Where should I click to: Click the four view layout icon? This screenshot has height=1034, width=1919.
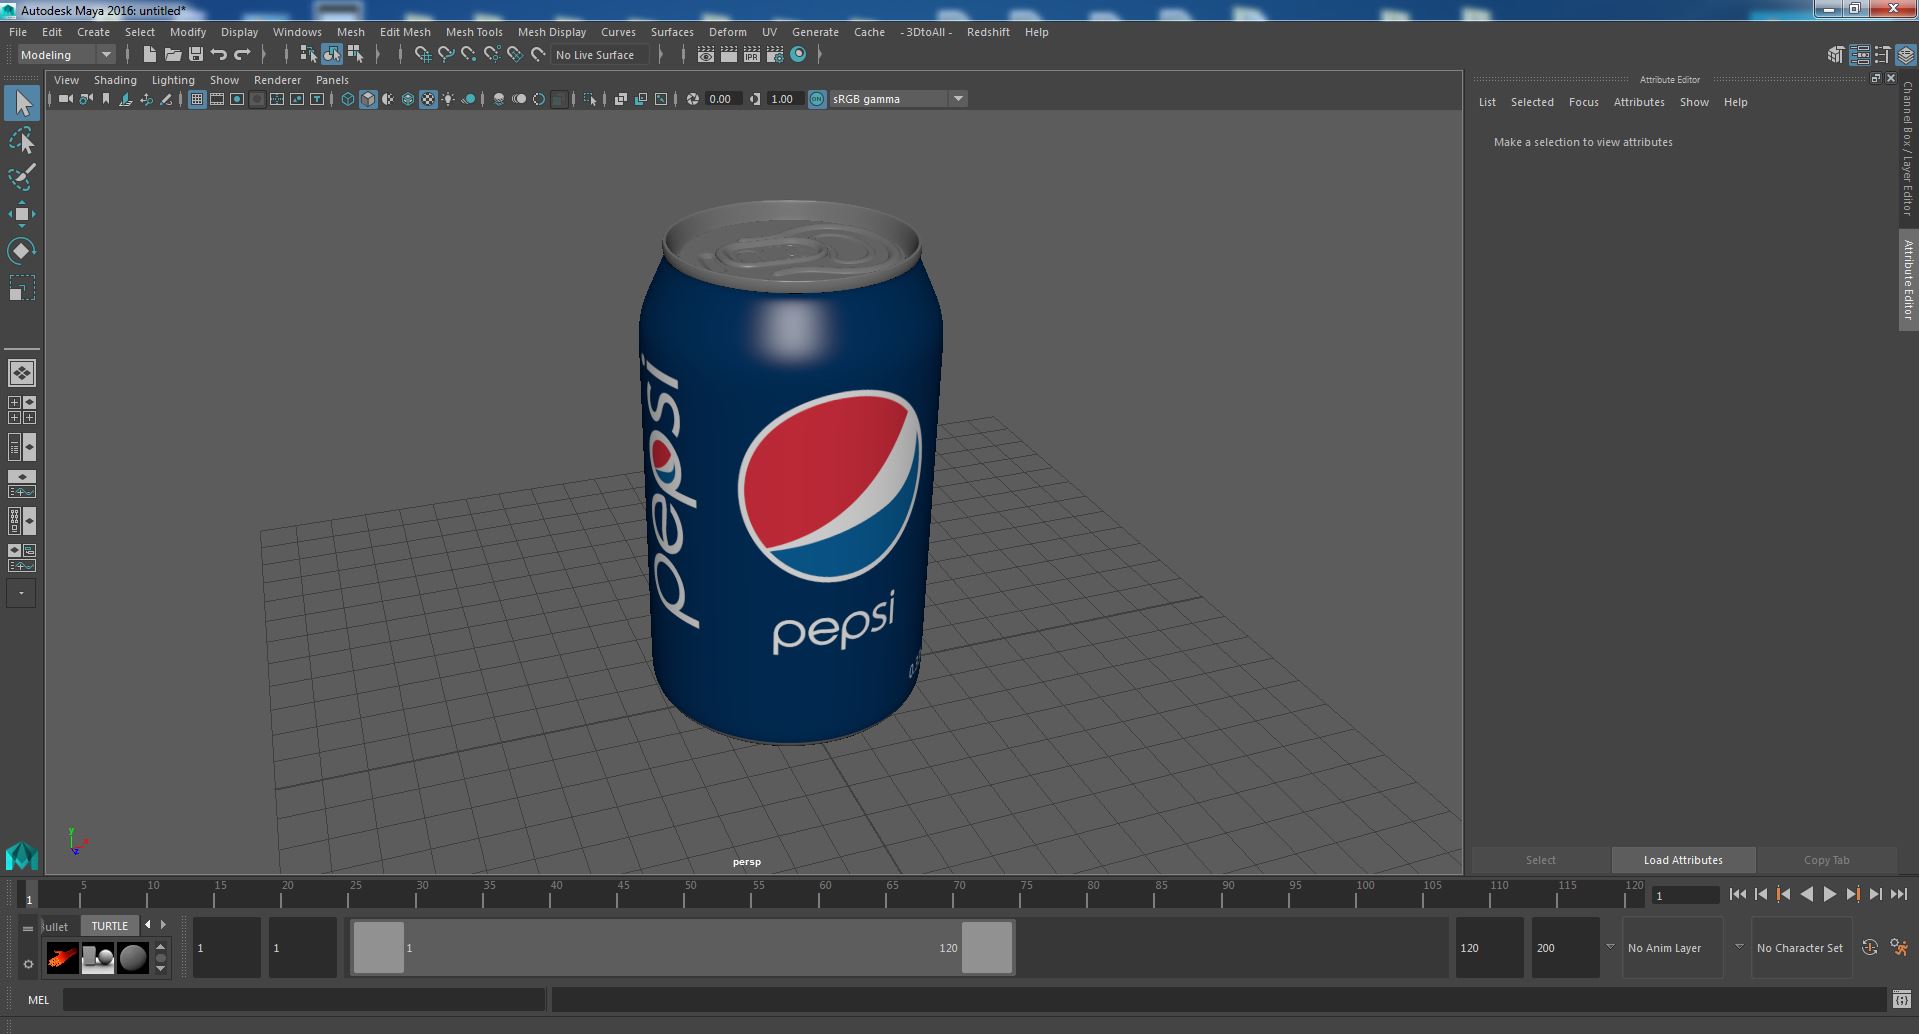coord(22,410)
